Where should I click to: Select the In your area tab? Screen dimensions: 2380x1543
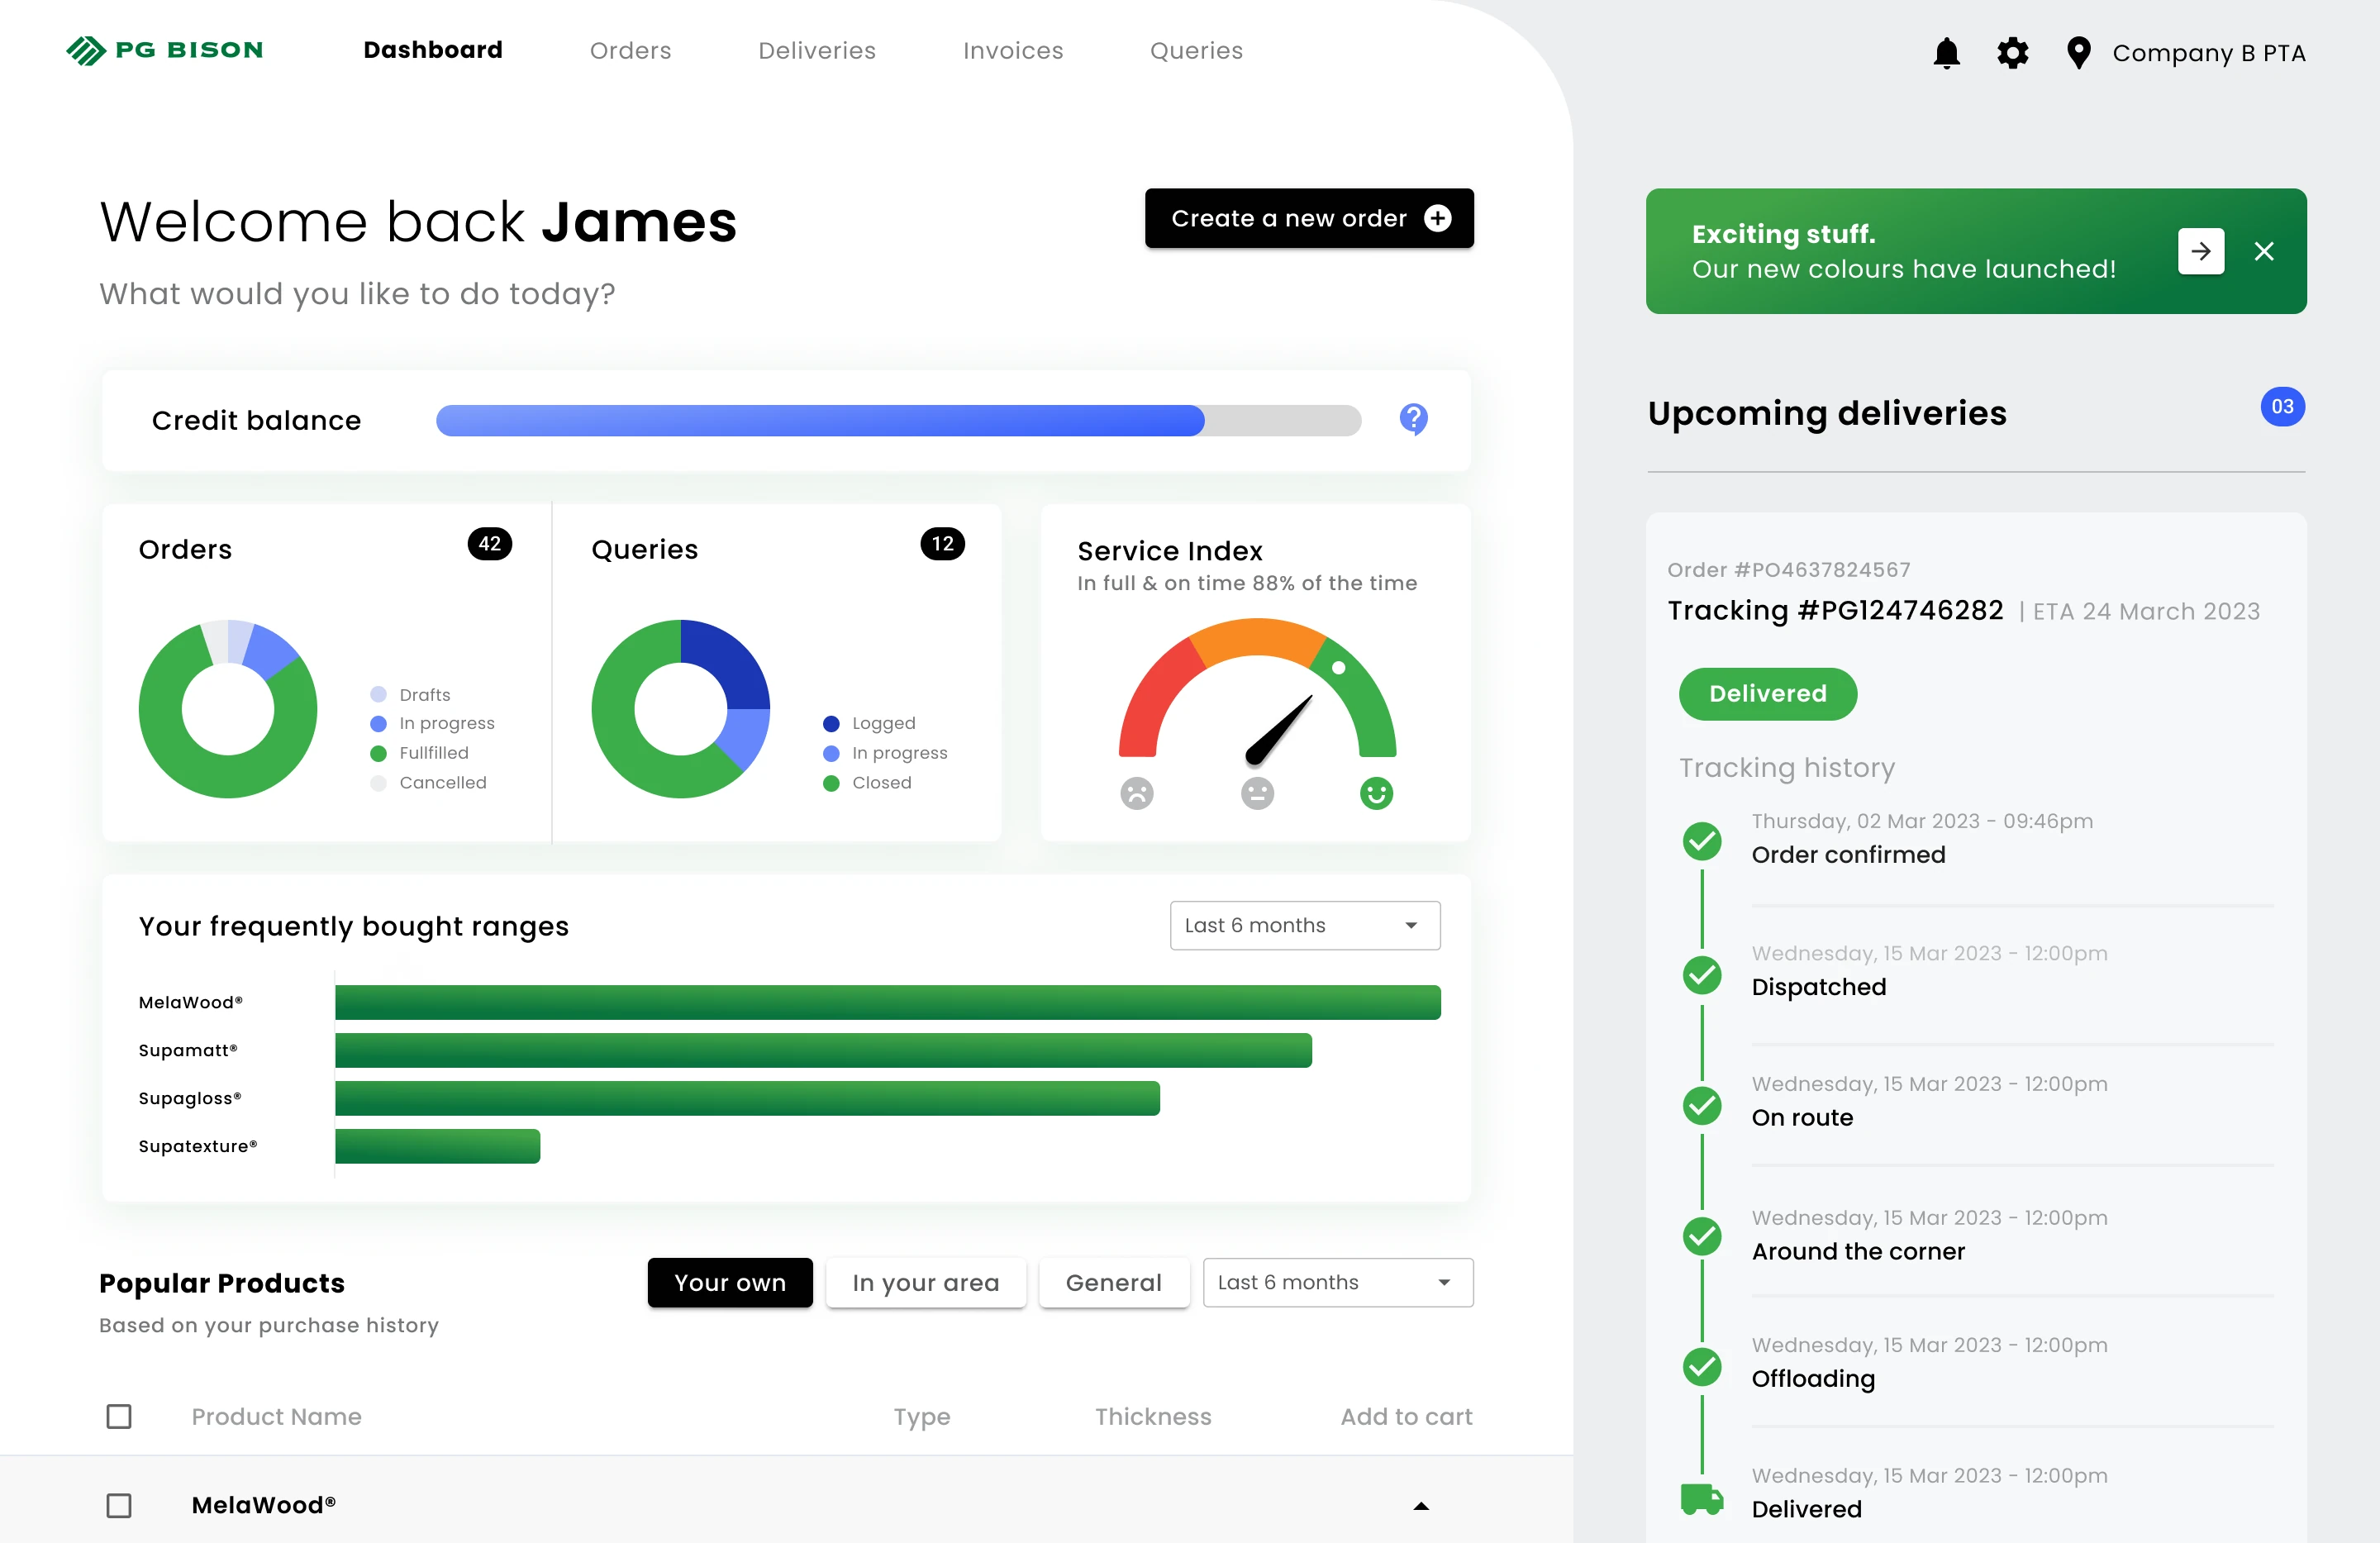click(x=925, y=1282)
